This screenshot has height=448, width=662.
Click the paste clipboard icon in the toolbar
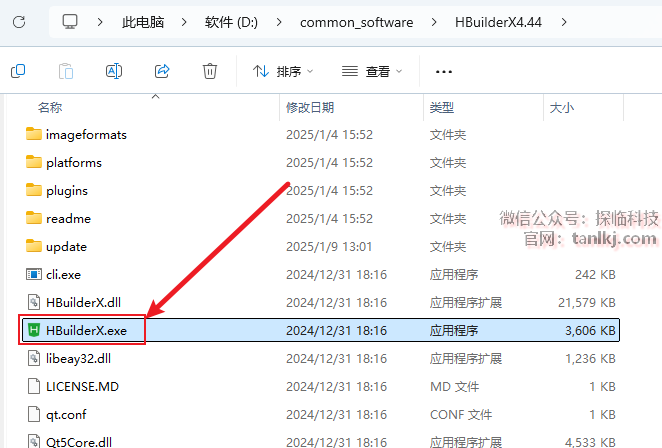[66, 71]
